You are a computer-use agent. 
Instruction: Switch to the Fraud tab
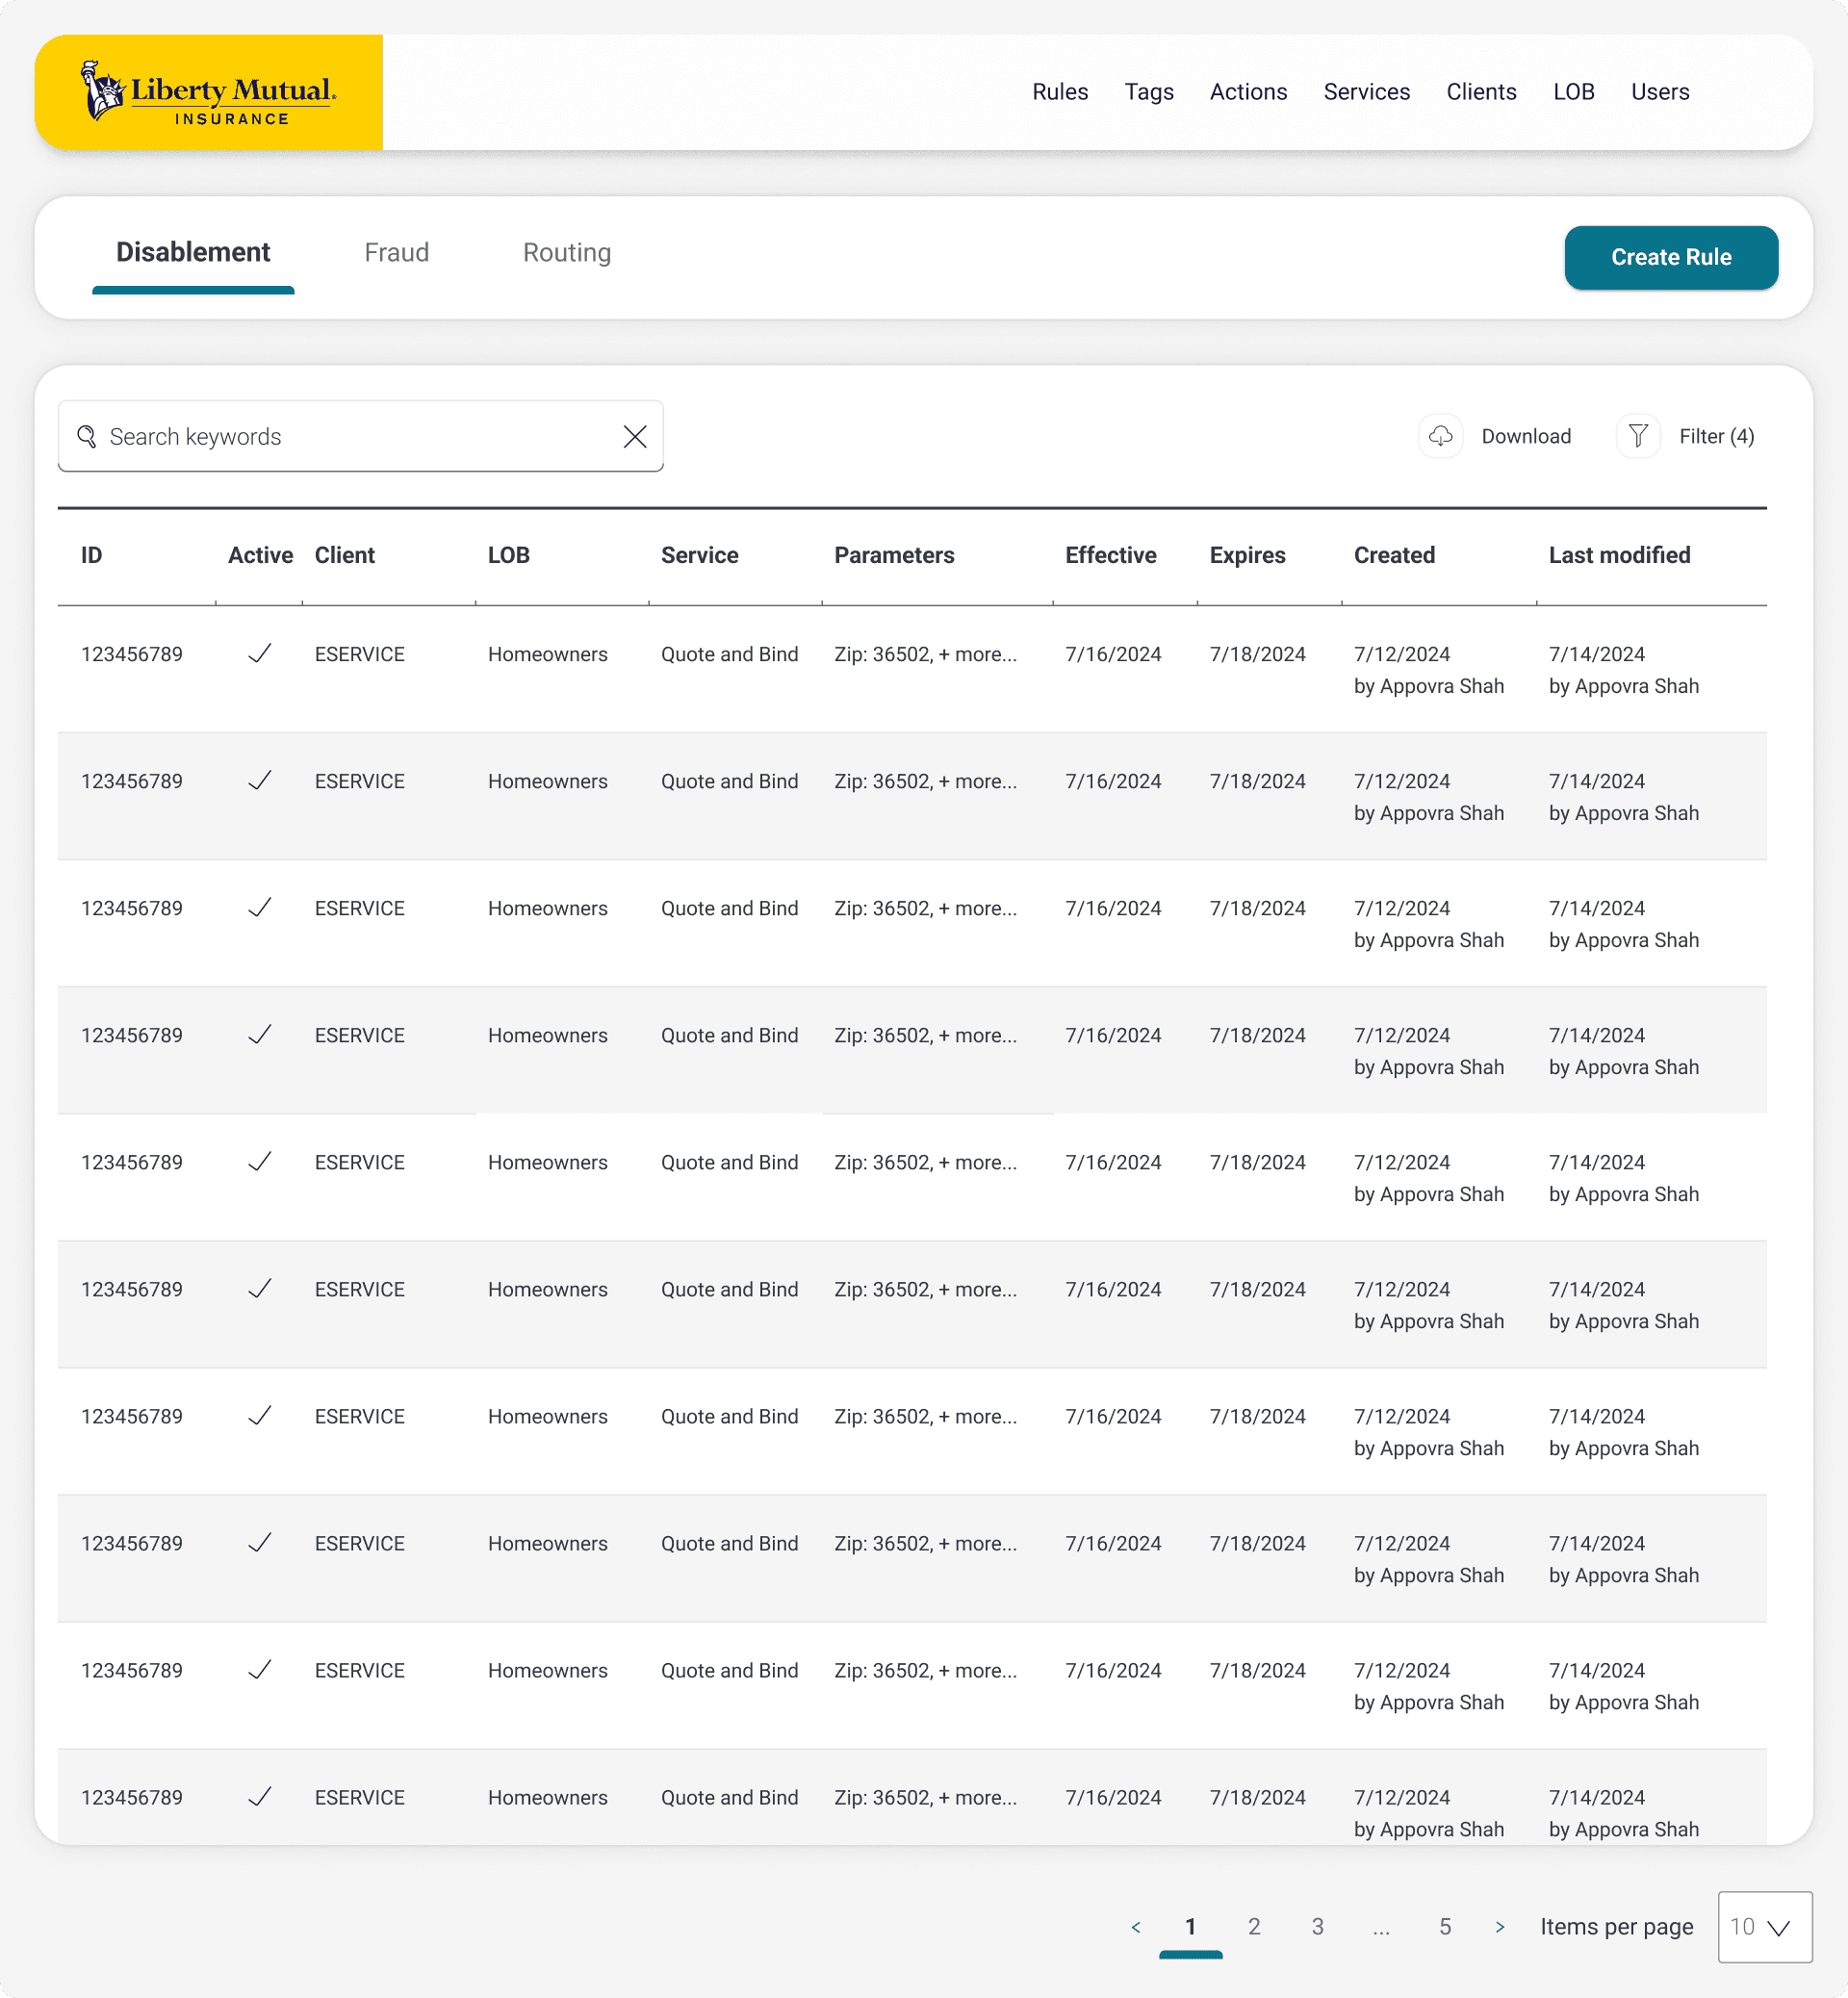pyautogui.click(x=396, y=253)
